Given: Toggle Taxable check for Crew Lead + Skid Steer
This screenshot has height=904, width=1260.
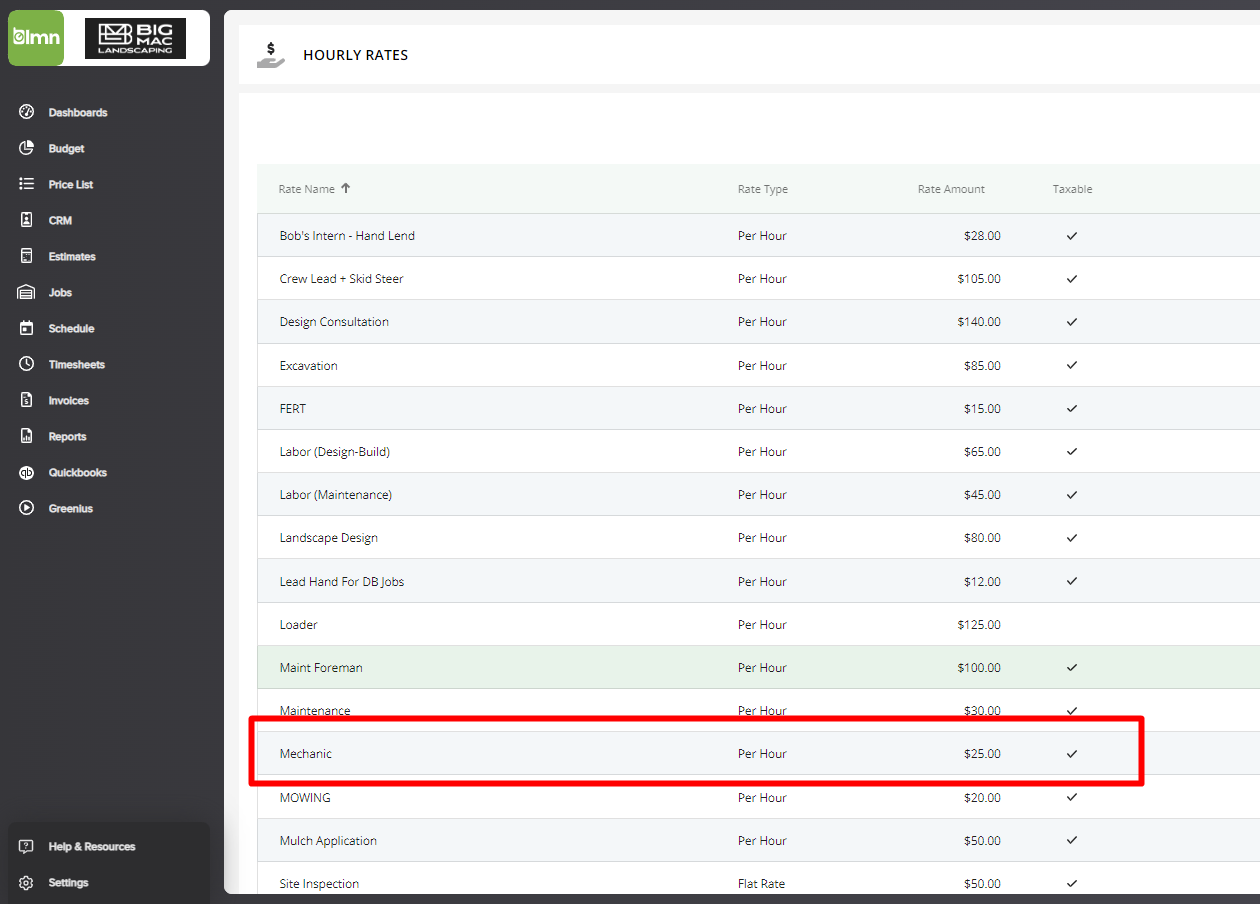Looking at the screenshot, I should pyautogui.click(x=1072, y=279).
